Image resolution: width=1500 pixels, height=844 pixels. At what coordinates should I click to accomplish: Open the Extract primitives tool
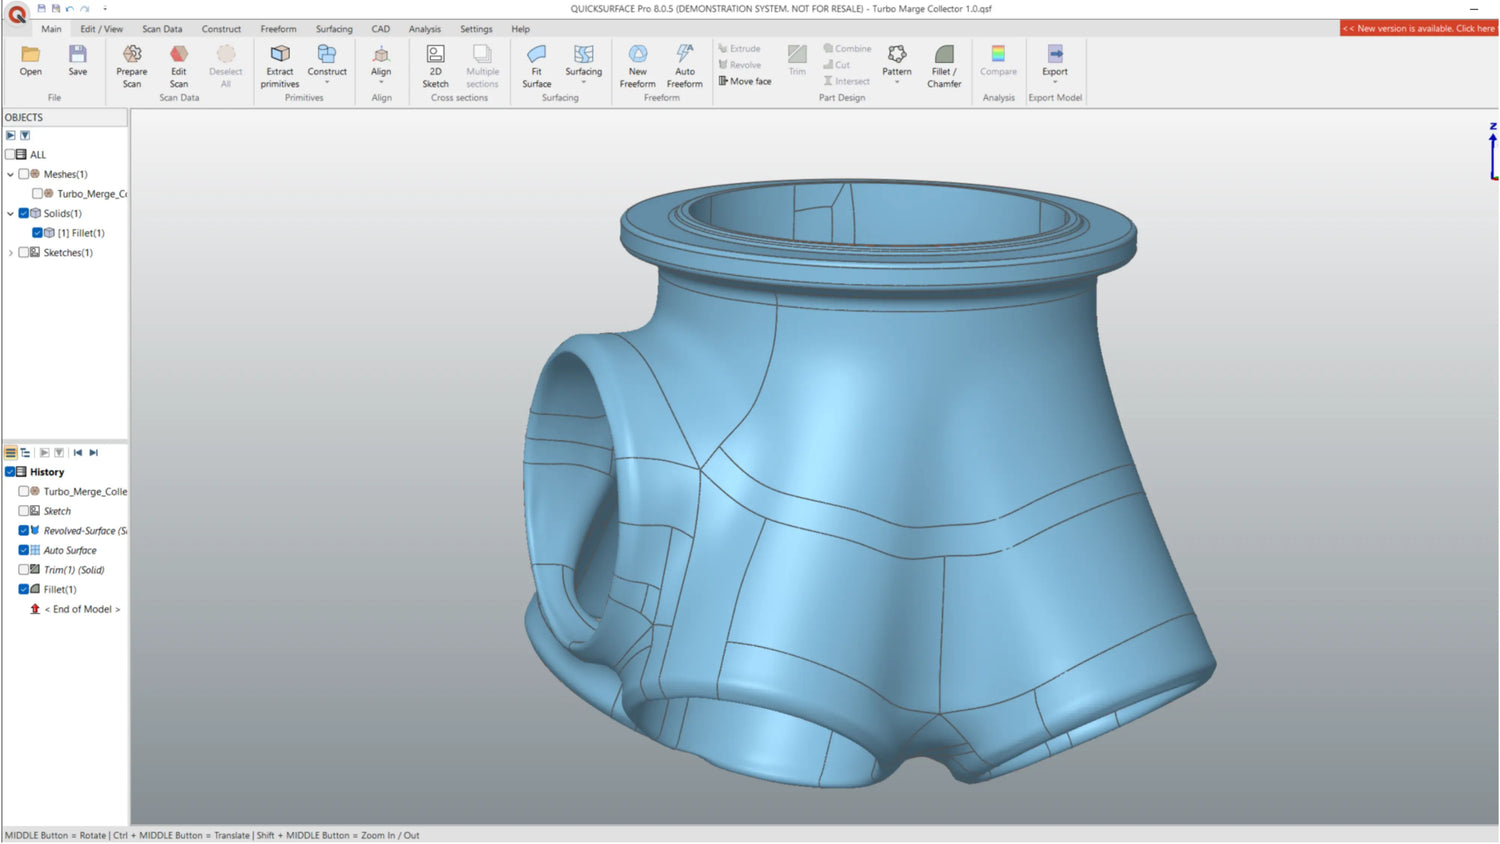(280, 55)
